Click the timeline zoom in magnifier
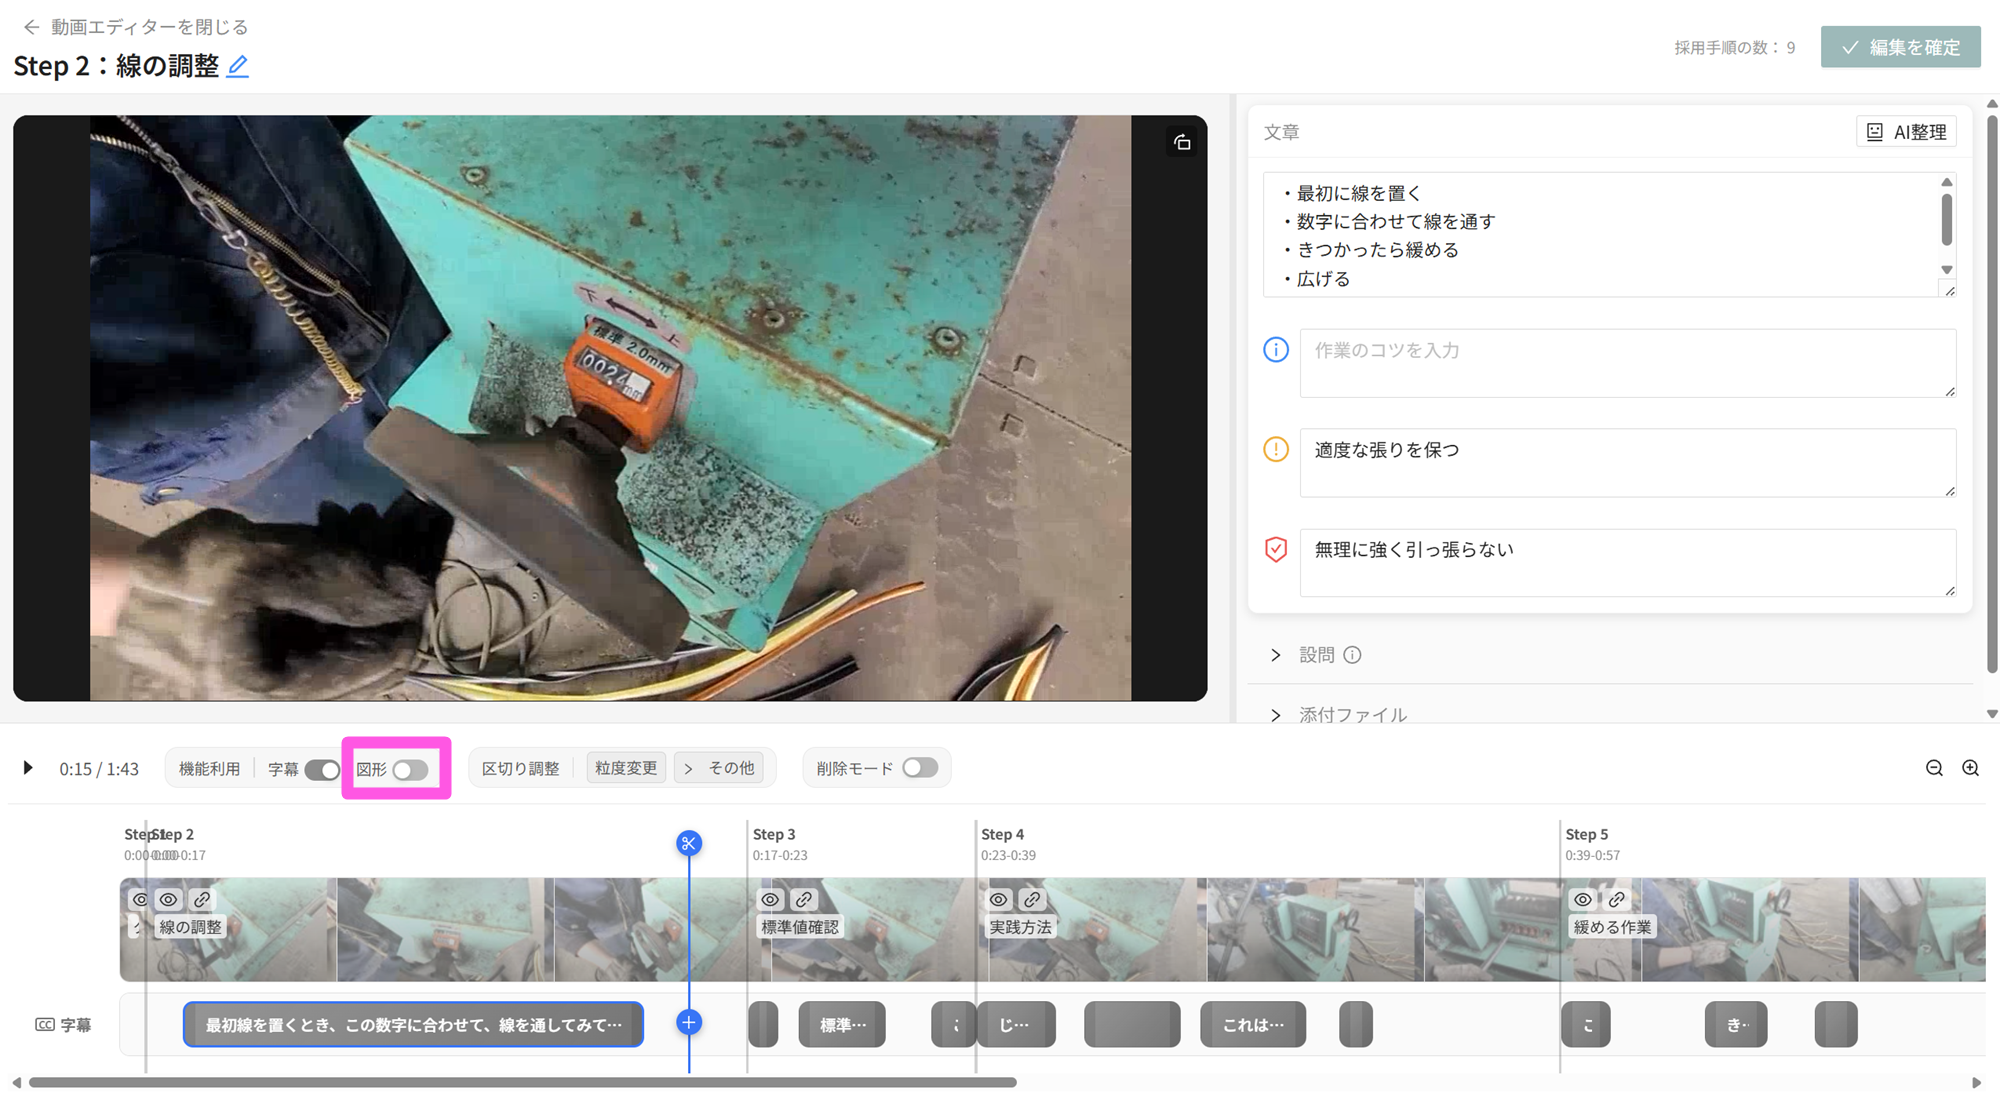2000x1093 pixels. [x=1970, y=768]
